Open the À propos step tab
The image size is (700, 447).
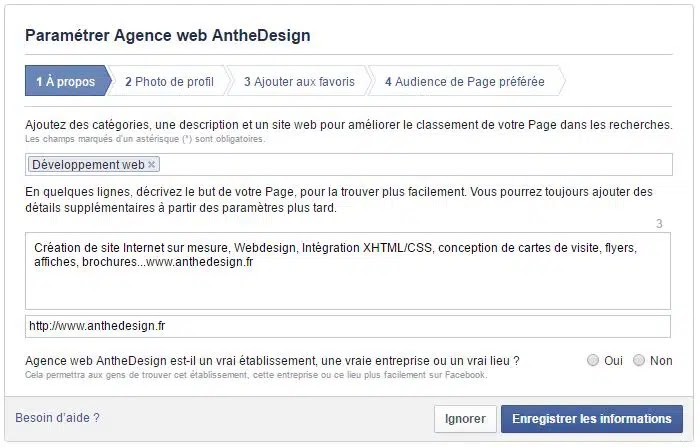click(x=66, y=82)
